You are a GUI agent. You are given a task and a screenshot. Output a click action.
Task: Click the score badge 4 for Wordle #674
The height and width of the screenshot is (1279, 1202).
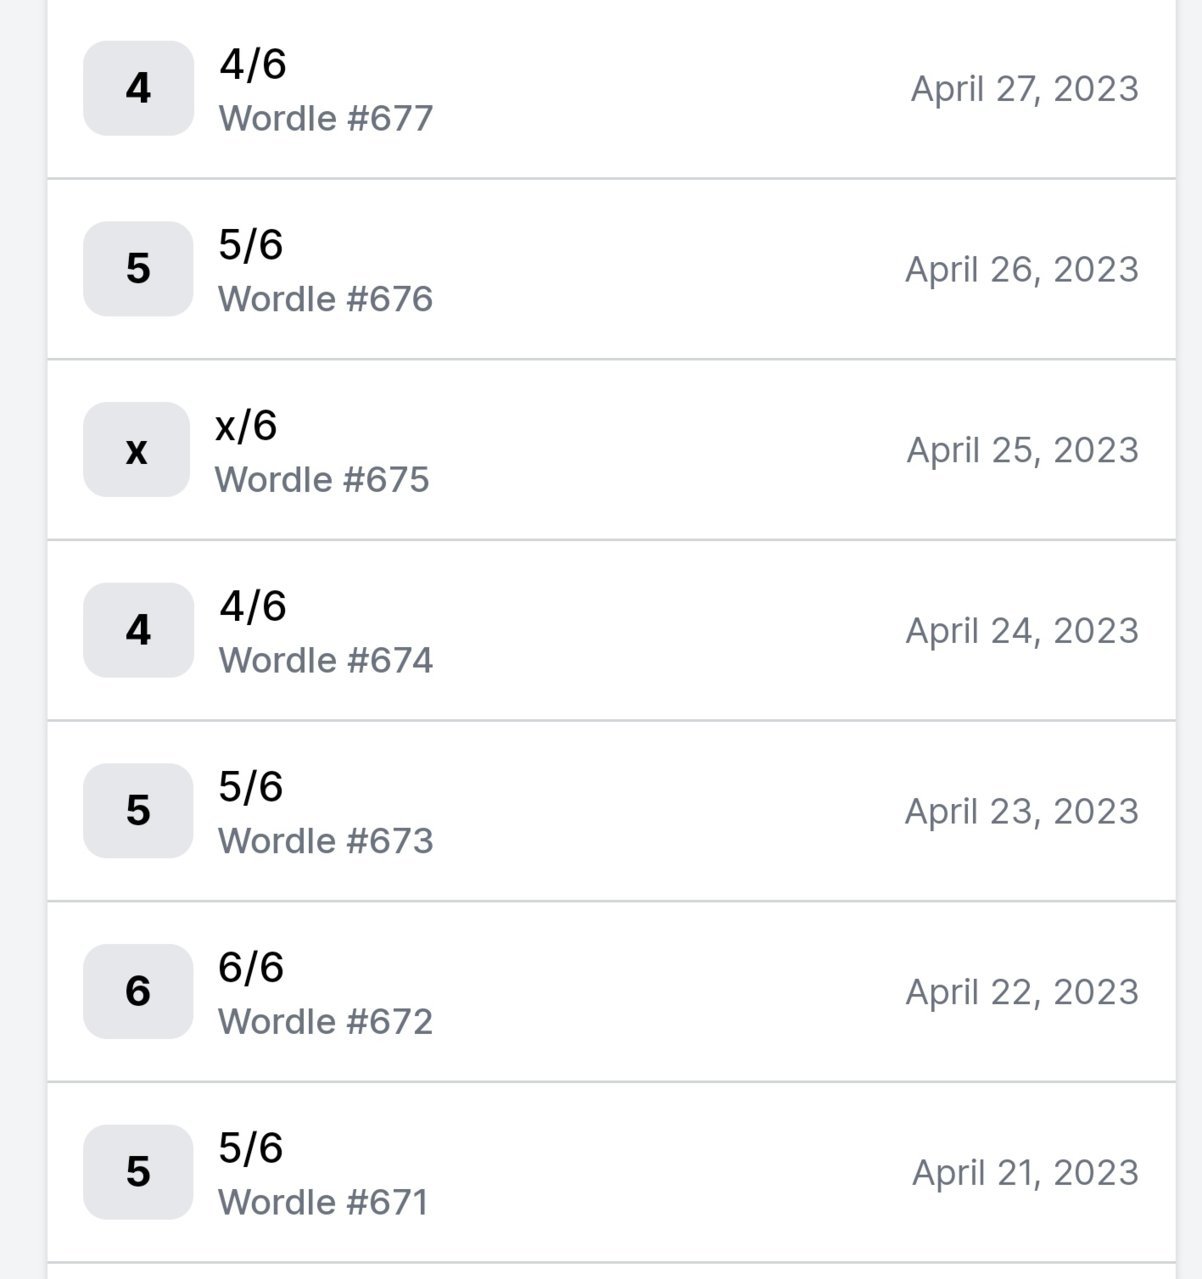pyautogui.click(x=138, y=630)
